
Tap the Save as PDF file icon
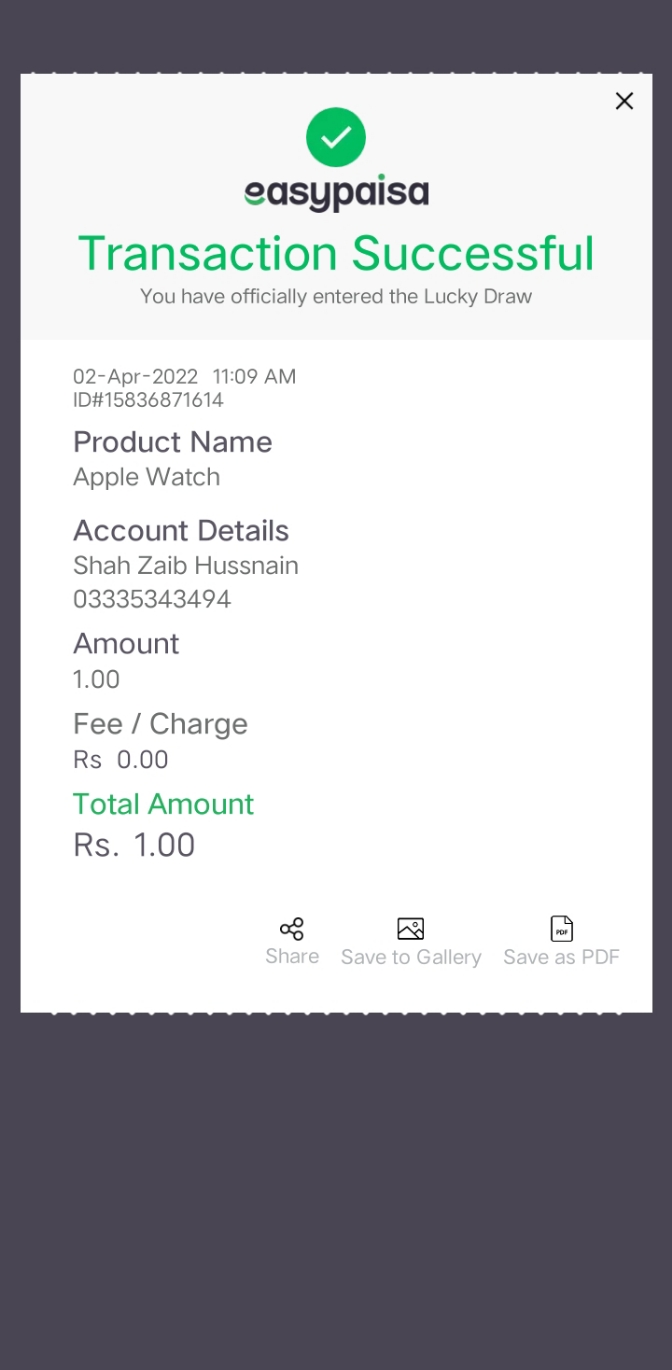click(562, 929)
